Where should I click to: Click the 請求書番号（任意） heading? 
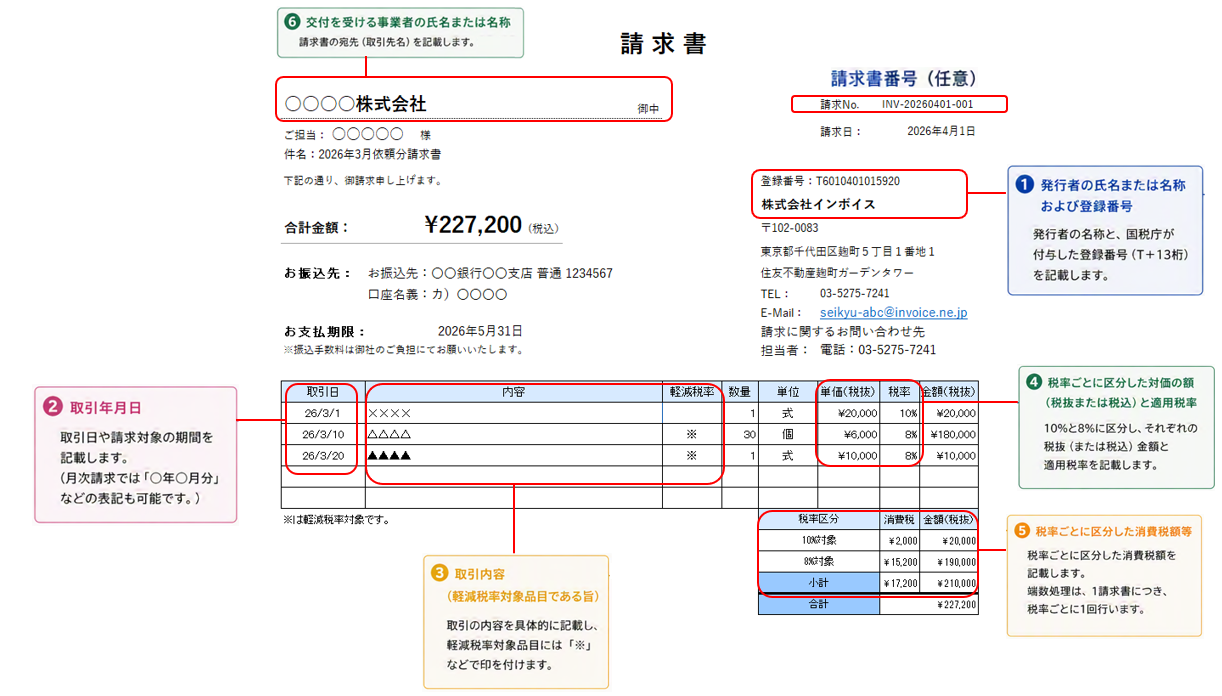[904, 78]
